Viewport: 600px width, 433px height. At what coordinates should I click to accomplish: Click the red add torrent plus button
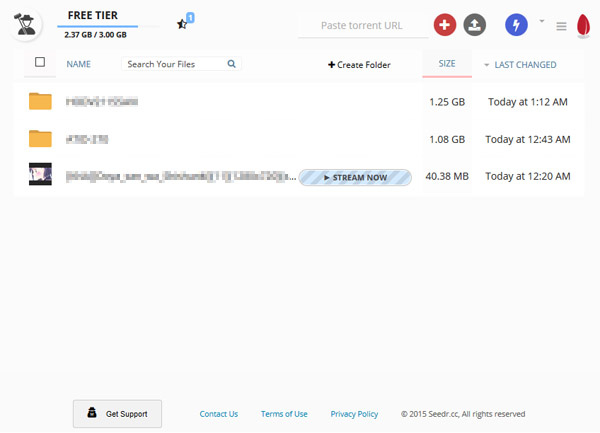pos(446,25)
